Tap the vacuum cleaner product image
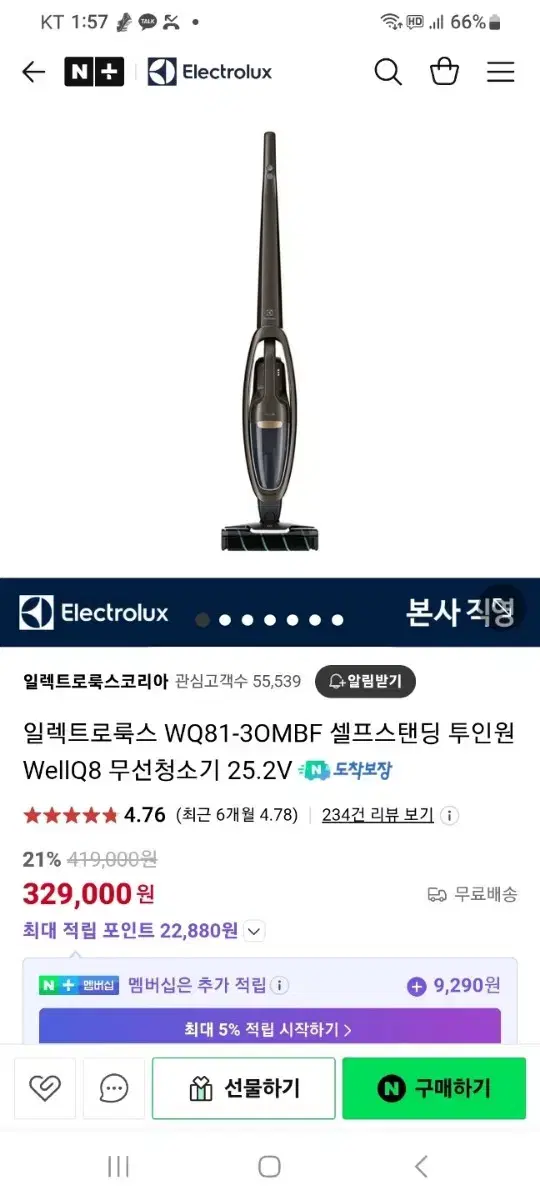Image resolution: width=540 pixels, height=1200 pixels. click(271, 340)
